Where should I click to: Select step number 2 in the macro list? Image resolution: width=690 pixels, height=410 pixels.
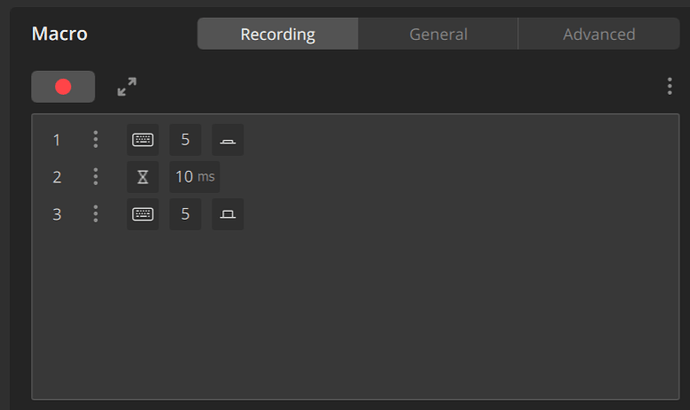(x=57, y=177)
